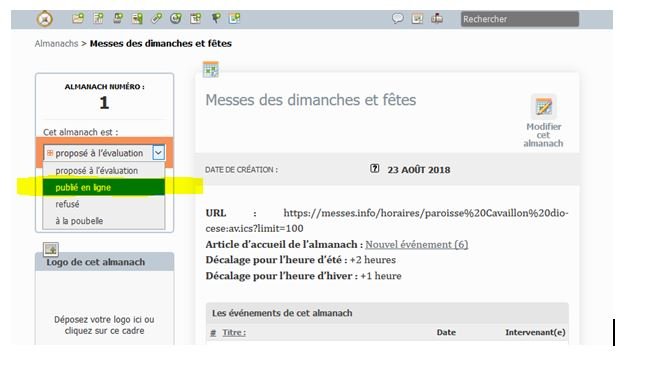
Task: Select 'à la poubelle' status
Action: click(x=104, y=221)
